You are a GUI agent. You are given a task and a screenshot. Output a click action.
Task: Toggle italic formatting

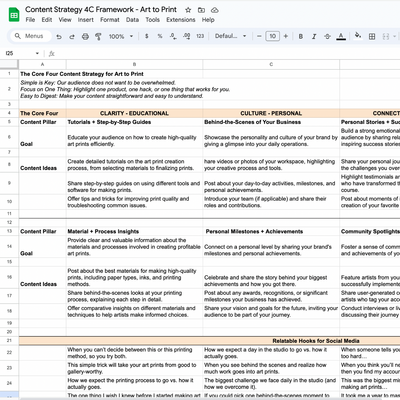pyautogui.click(x=314, y=36)
